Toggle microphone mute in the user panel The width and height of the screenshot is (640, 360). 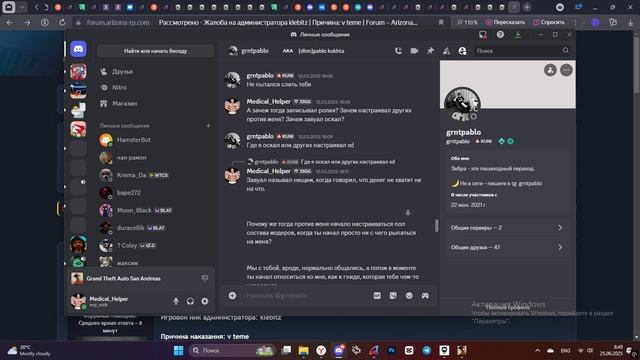coord(176,301)
